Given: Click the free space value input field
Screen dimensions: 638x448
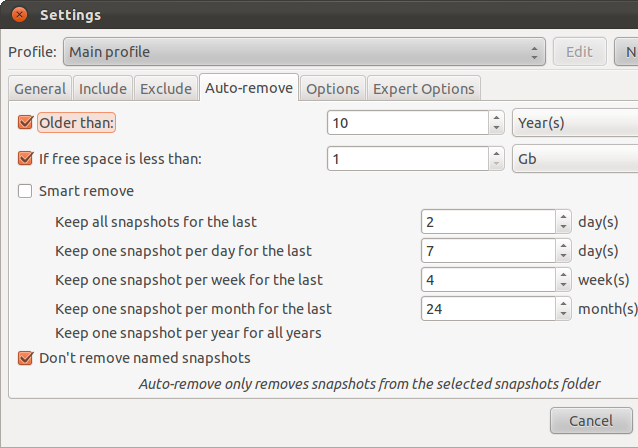Looking at the screenshot, I should click(407, 158).
